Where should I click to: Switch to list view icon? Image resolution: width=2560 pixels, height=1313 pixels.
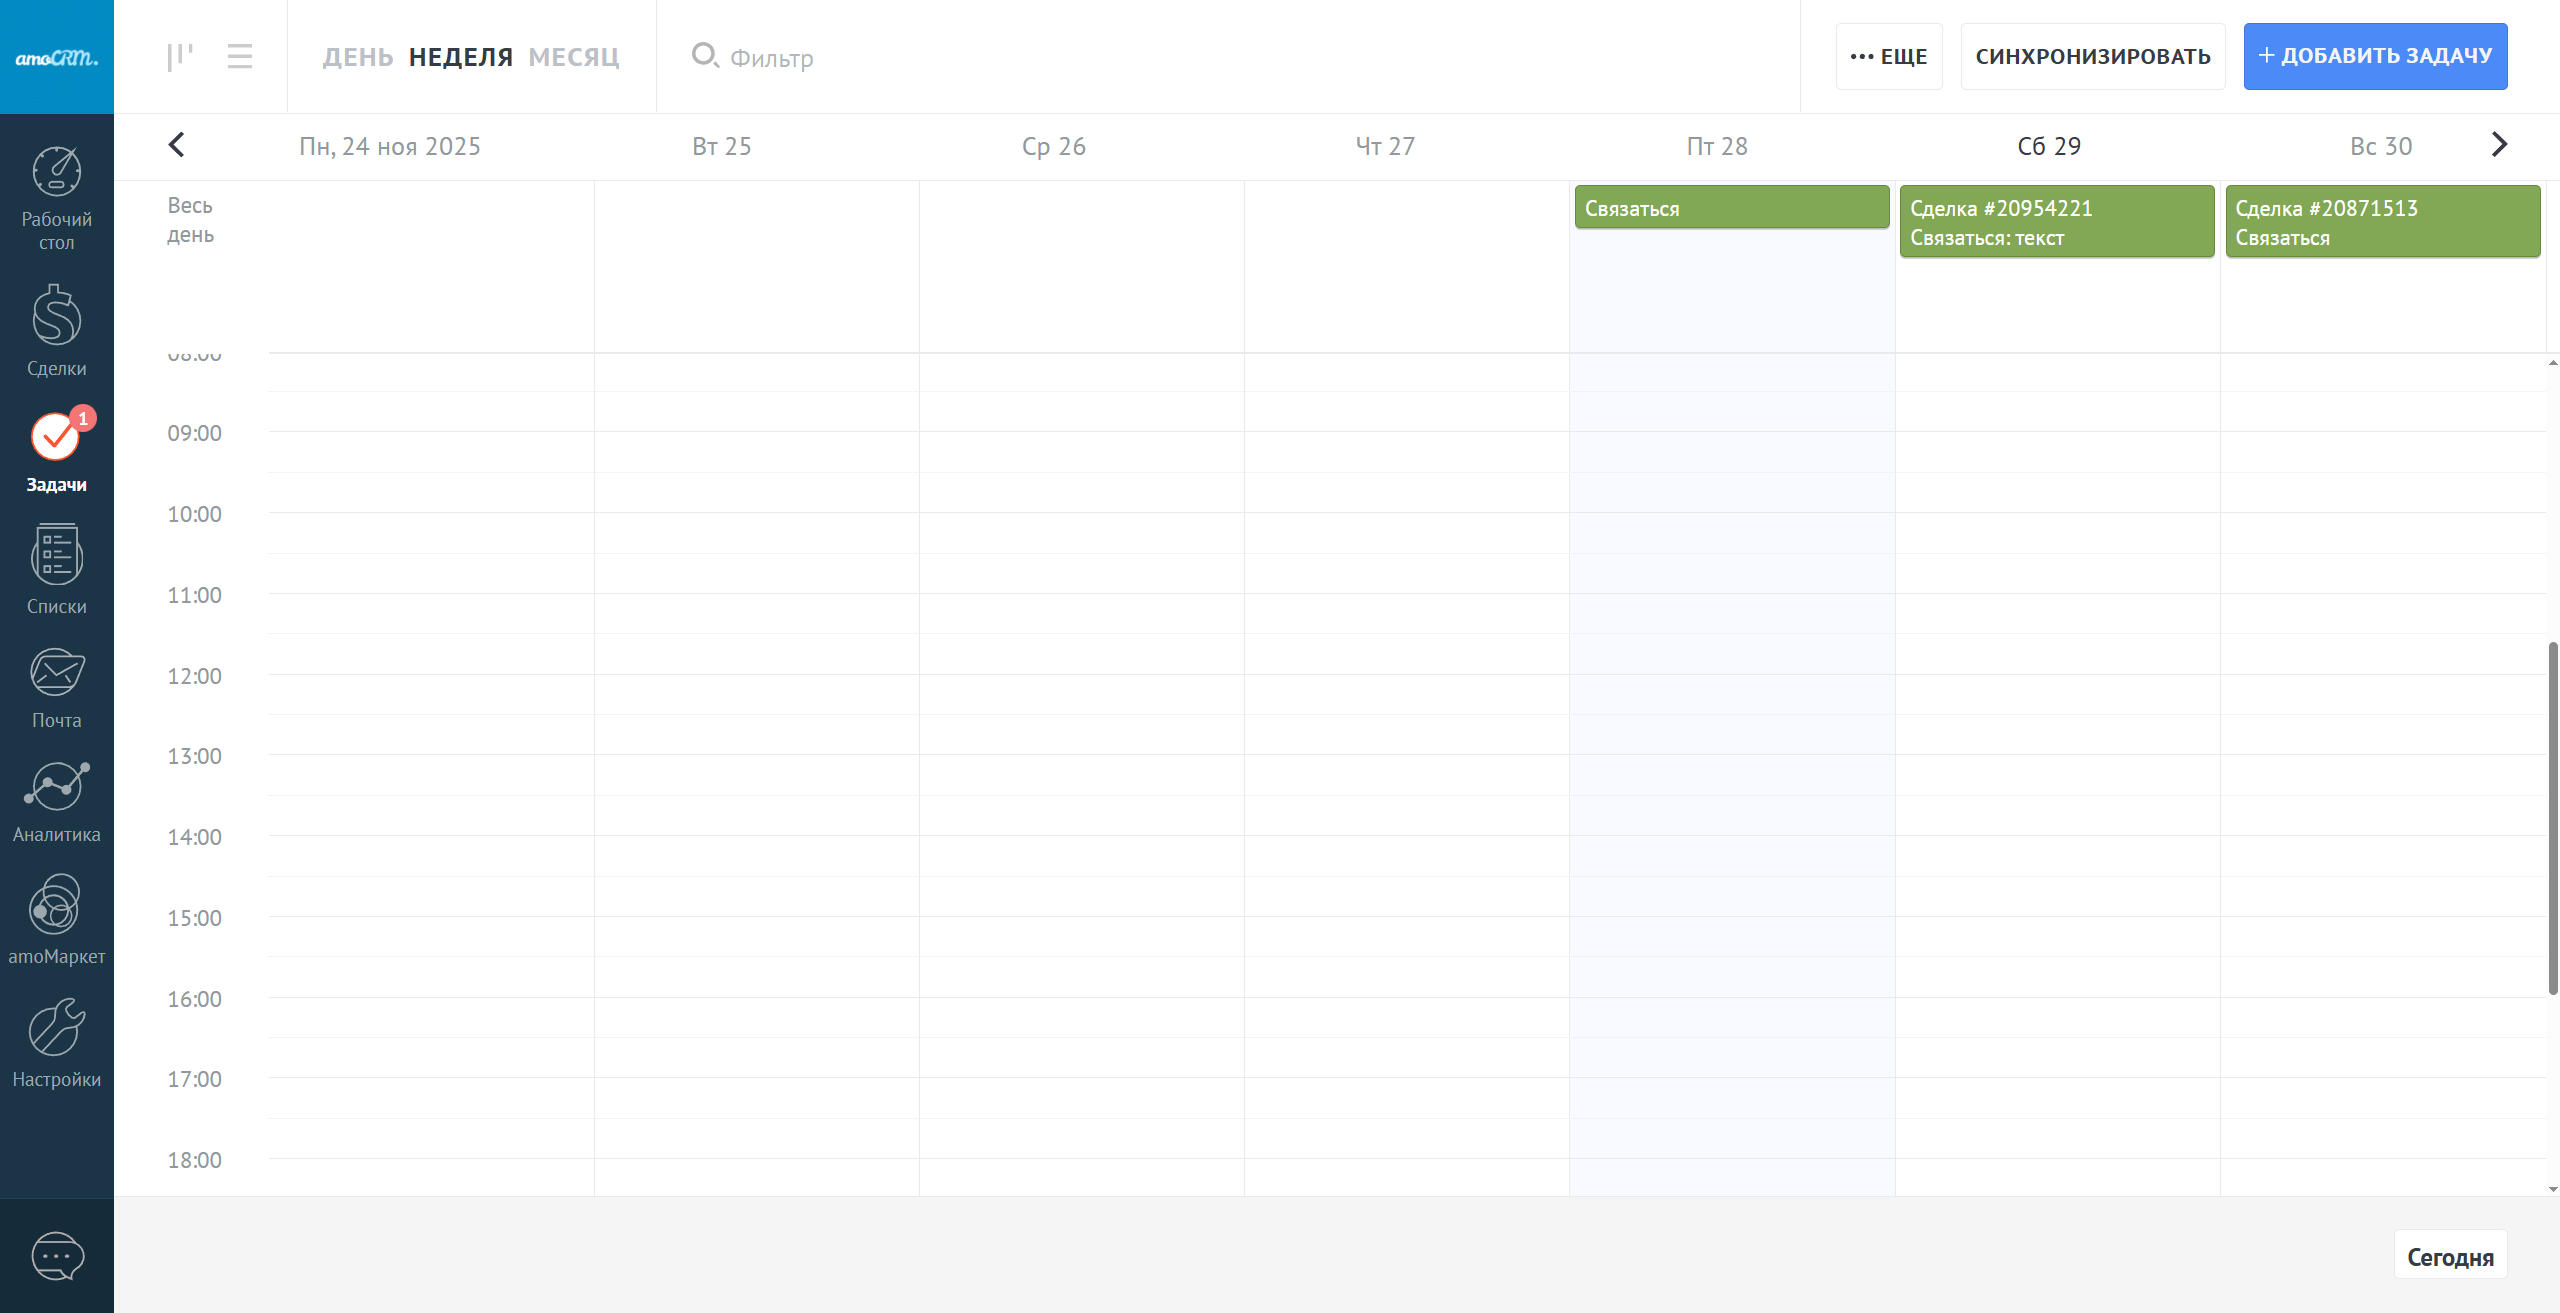[x=240, y=57]
